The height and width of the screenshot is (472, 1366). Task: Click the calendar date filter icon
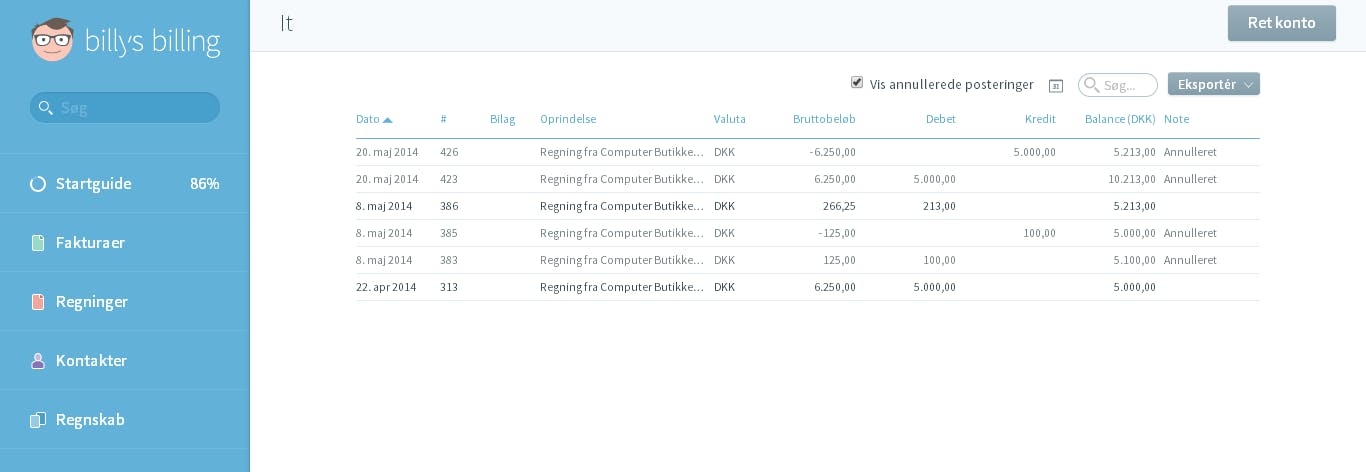click(1055, 86)
